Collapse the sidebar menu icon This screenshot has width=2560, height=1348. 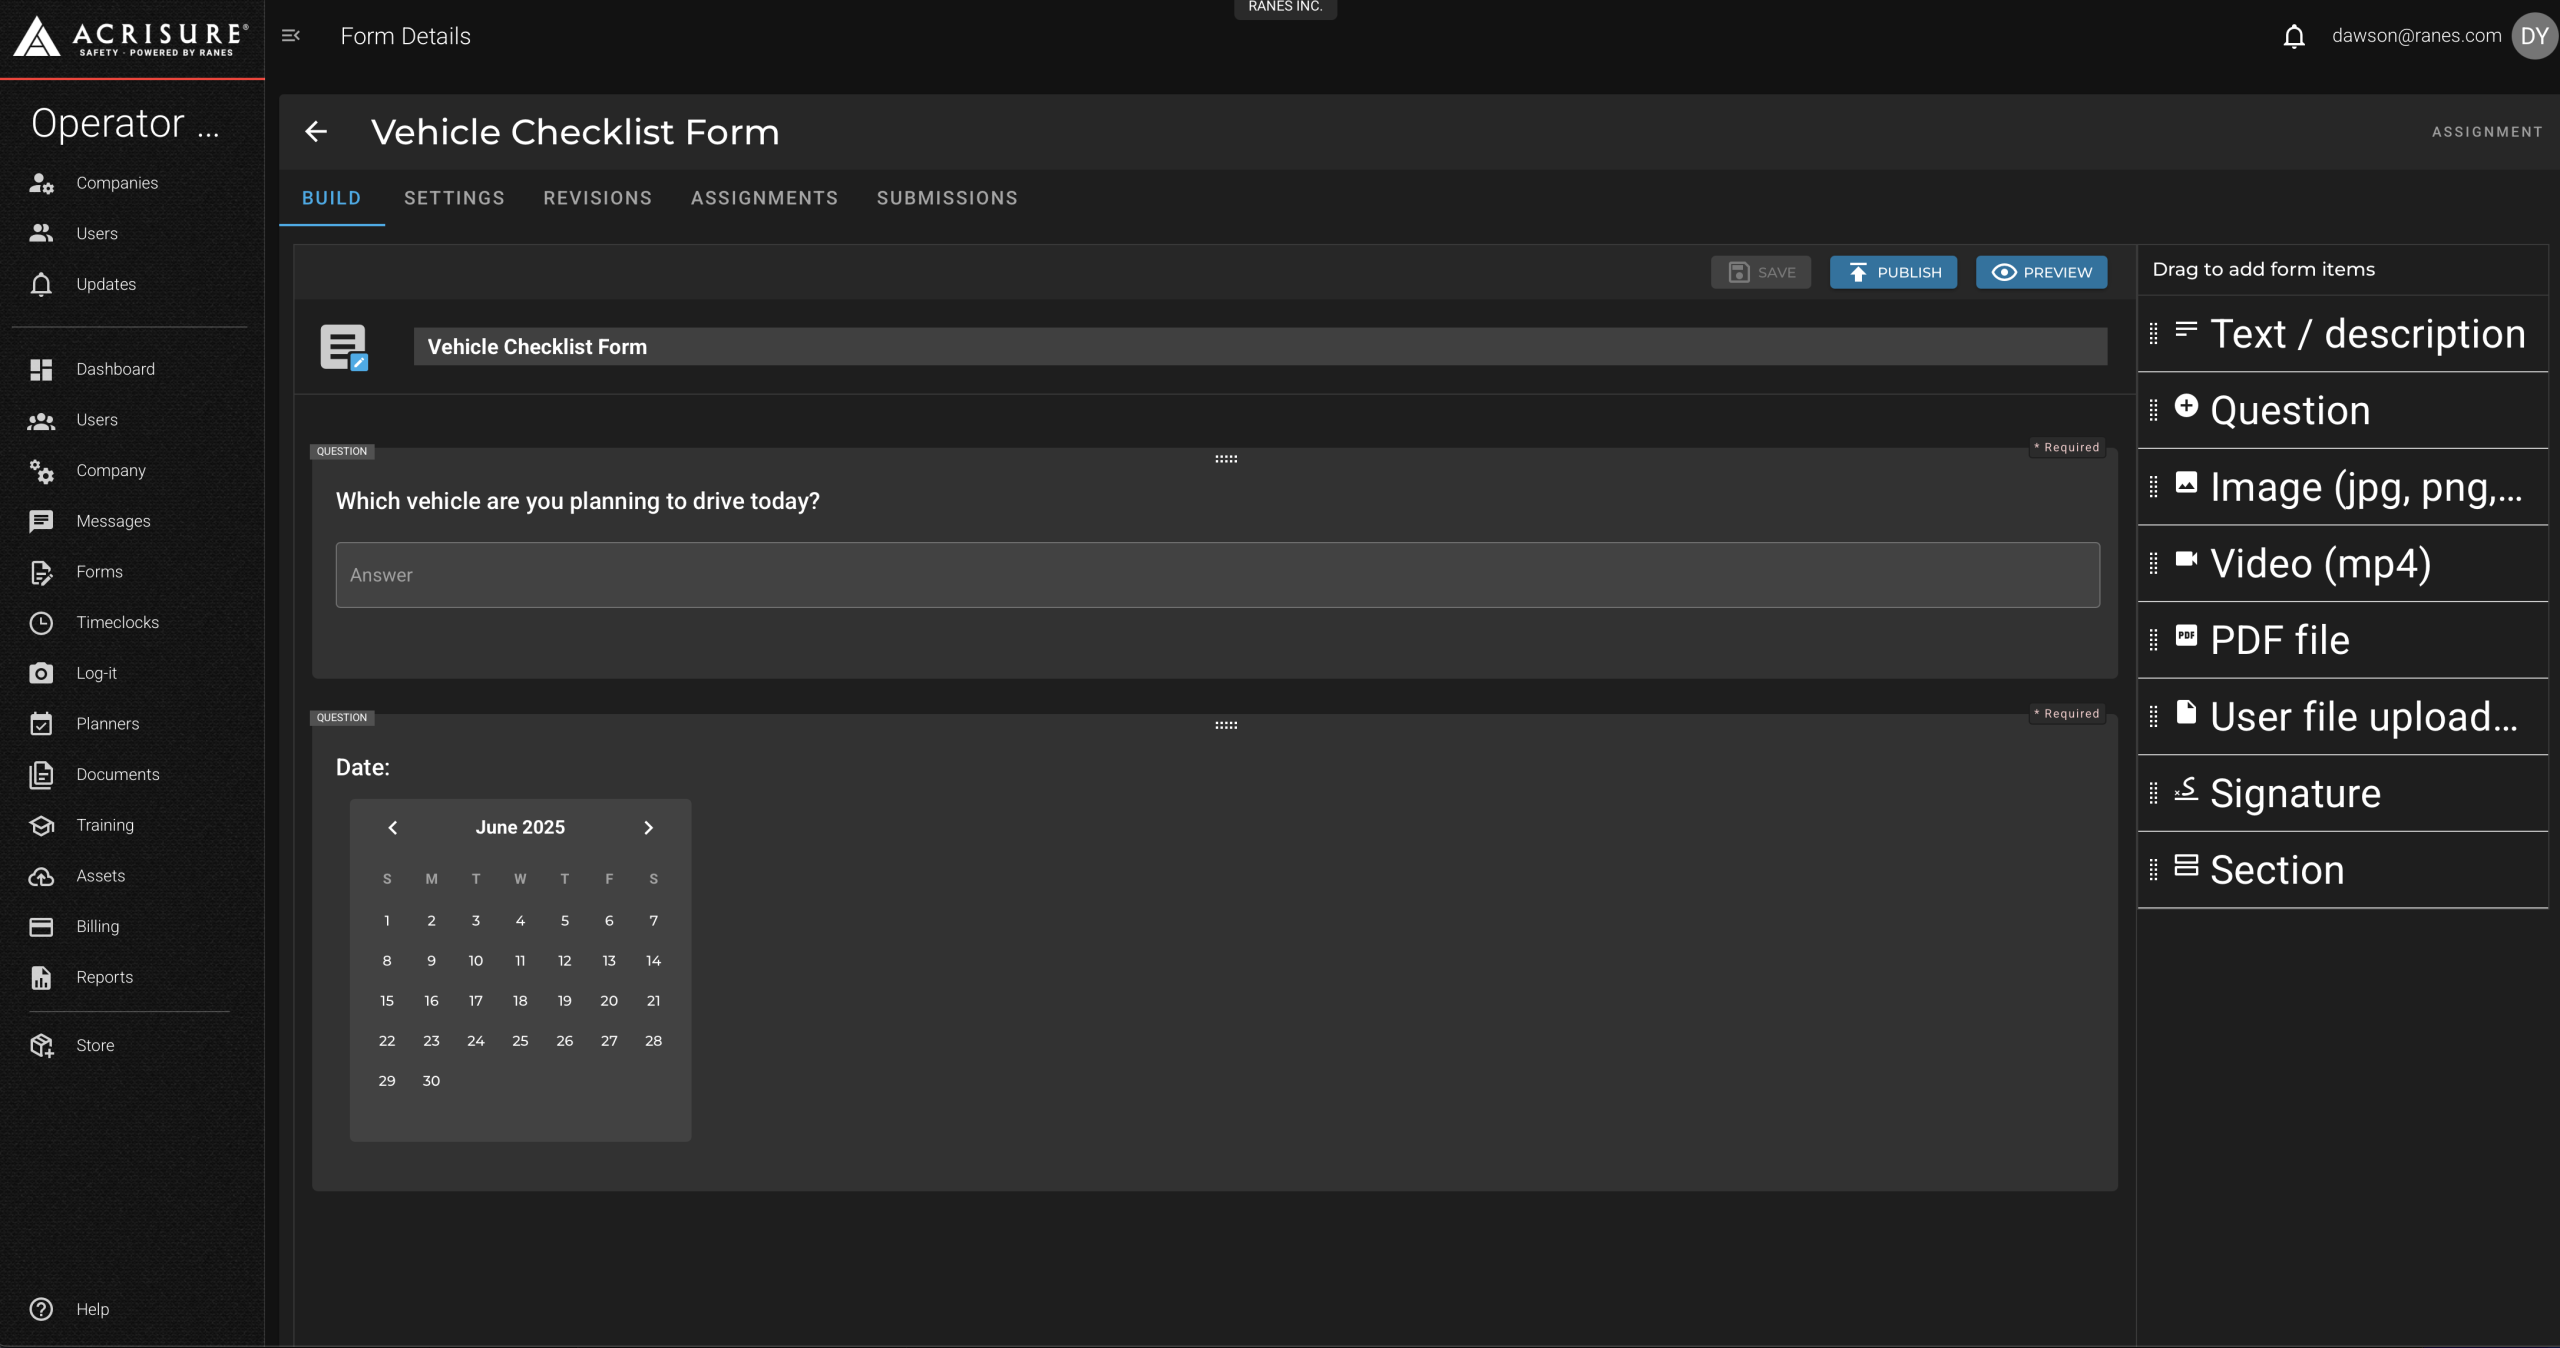[291, 36]
